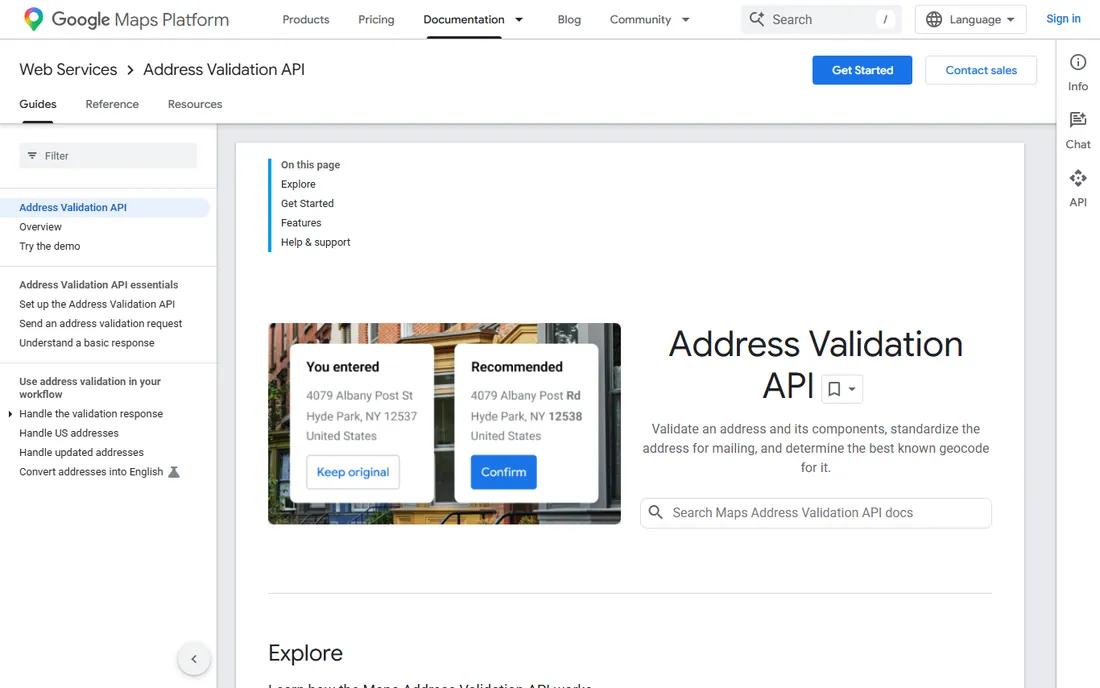1100x688 pixels.
Task: Open the bookmark dropdown arrow by the title
Action: click(852, 389)
